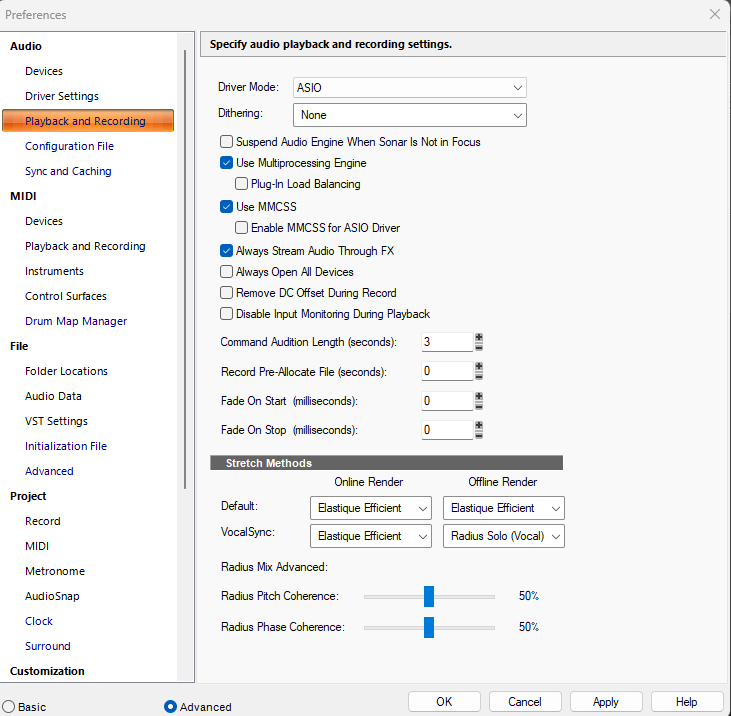
Task: Enable Suspend Audio Engine checkbox
Action: [x=227, y=142]
